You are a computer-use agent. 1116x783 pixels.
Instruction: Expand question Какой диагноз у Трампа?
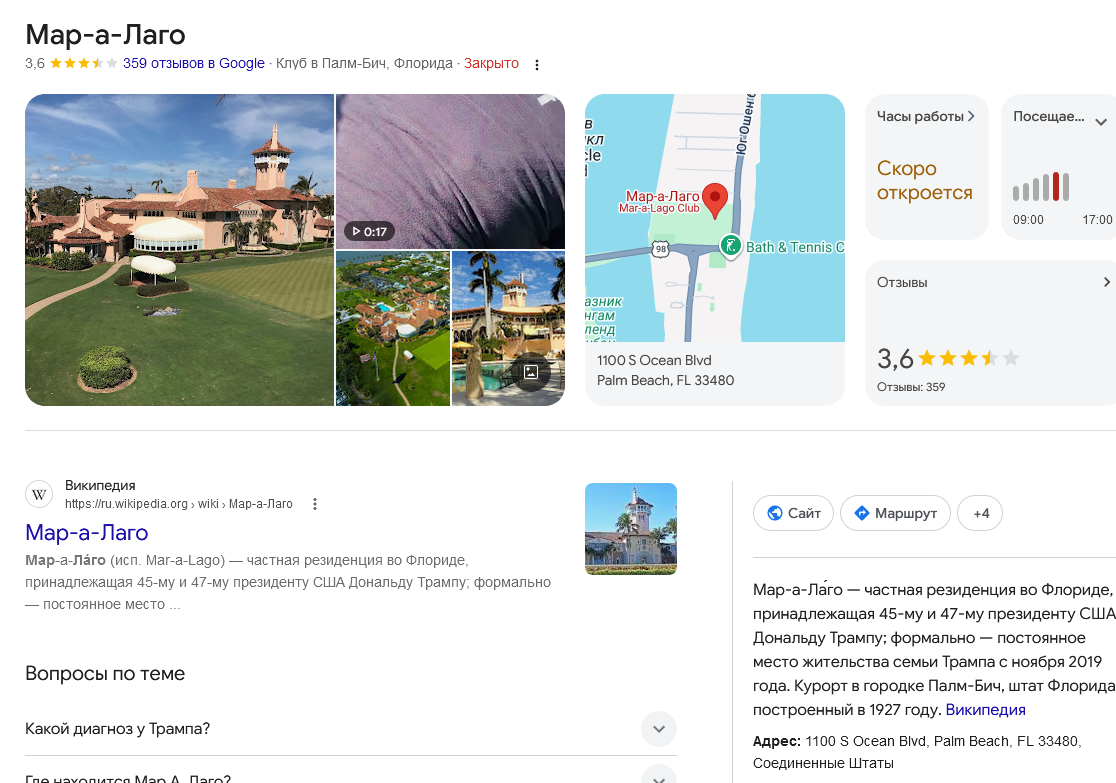[x=350, y=728]
